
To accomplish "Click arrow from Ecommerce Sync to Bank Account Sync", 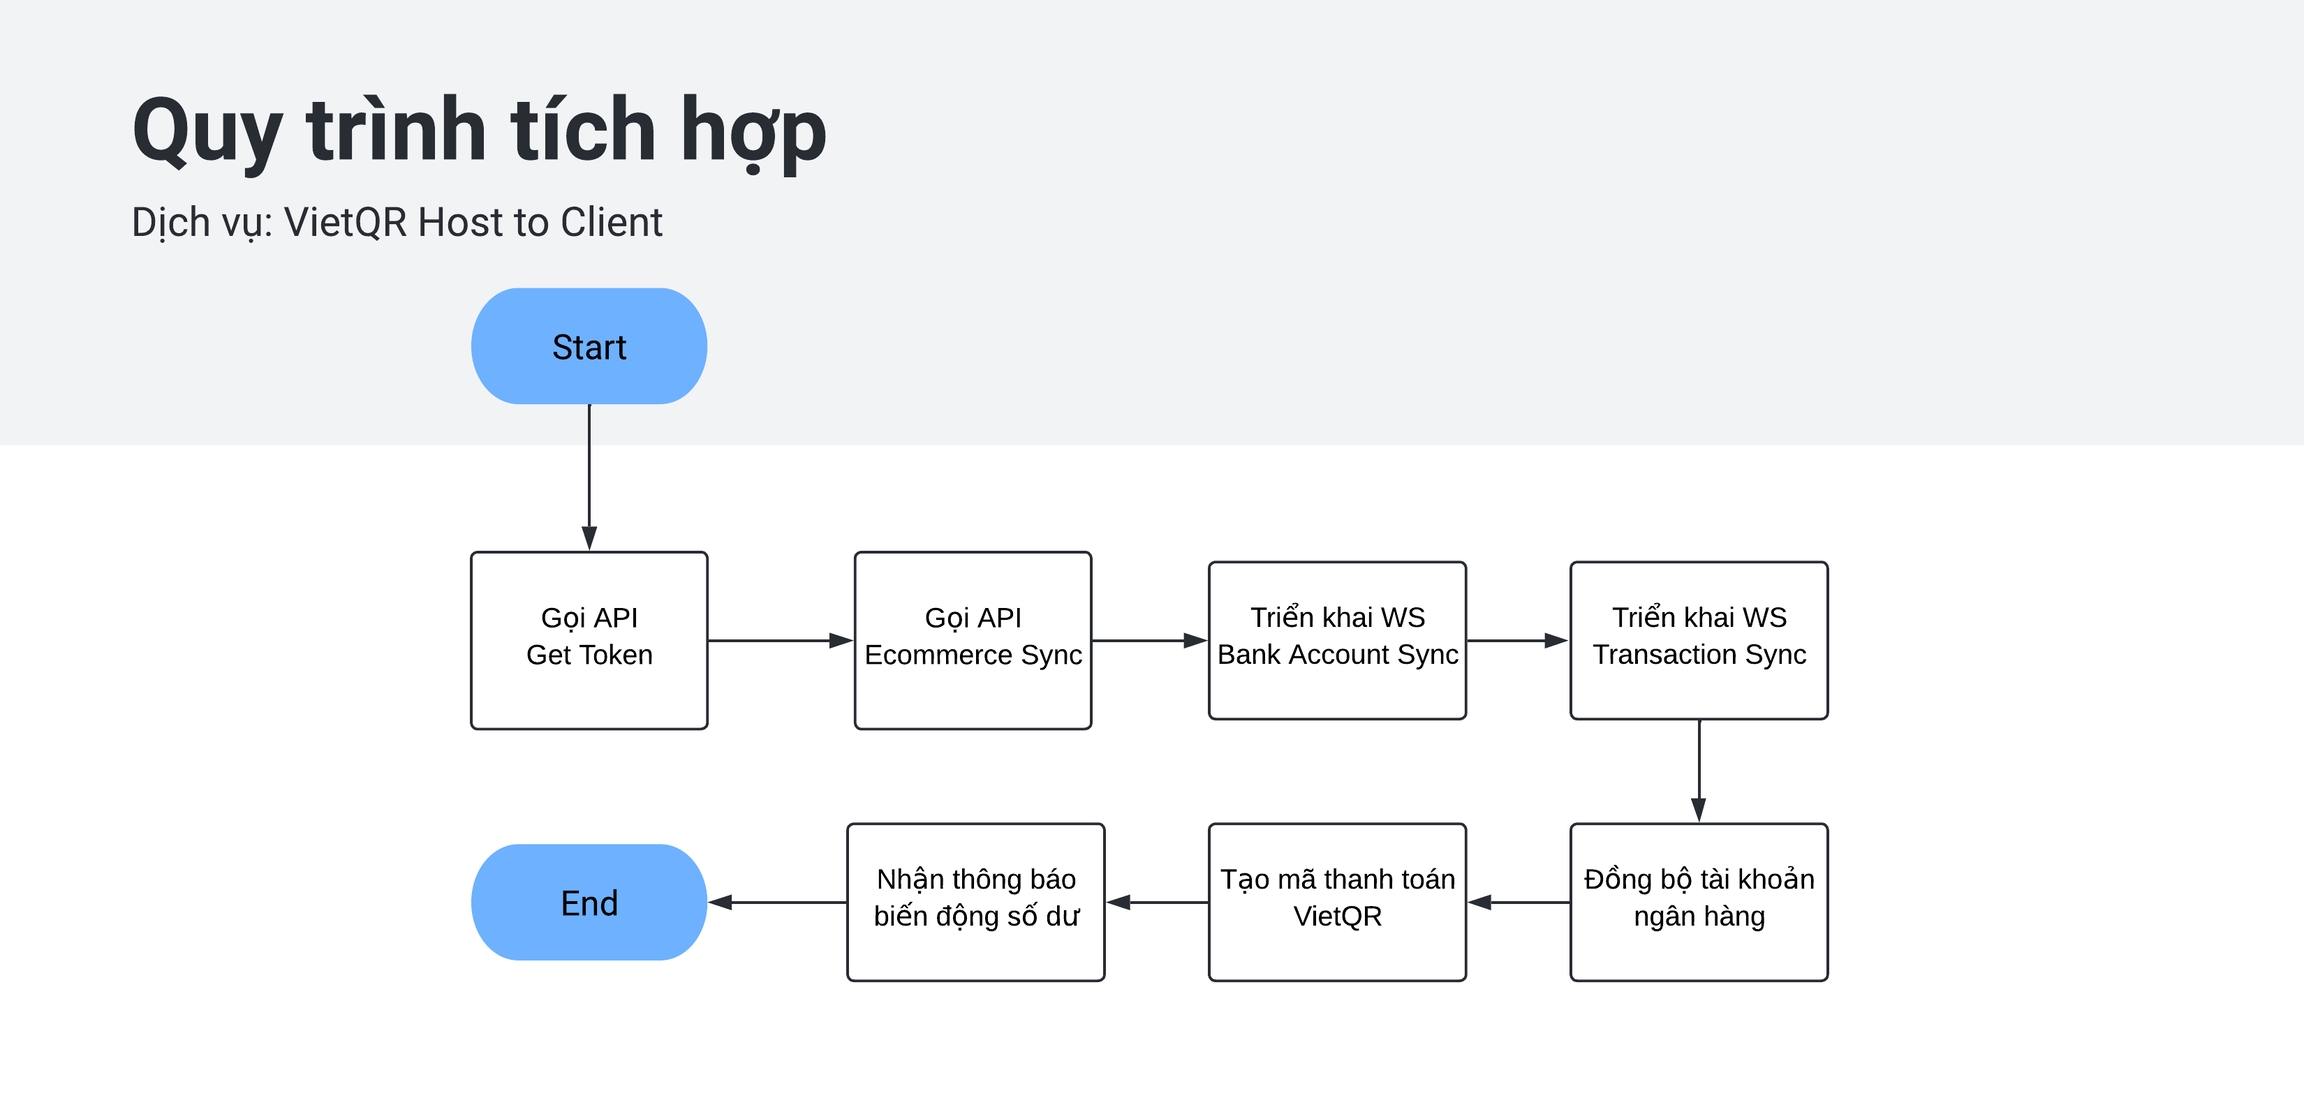I will click(x=1146, y=640).
